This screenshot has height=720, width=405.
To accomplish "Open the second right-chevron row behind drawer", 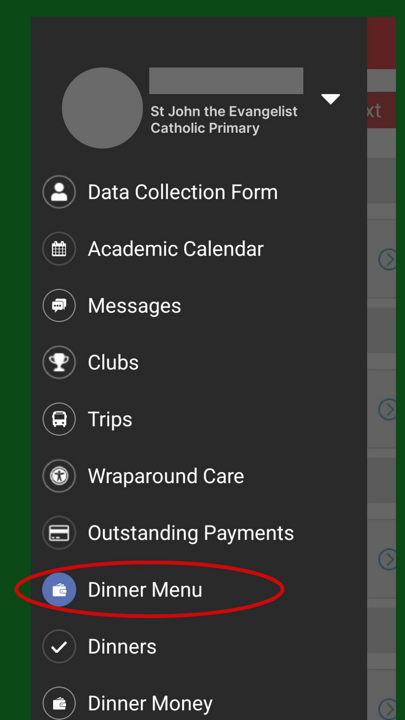I will (388, 410).
